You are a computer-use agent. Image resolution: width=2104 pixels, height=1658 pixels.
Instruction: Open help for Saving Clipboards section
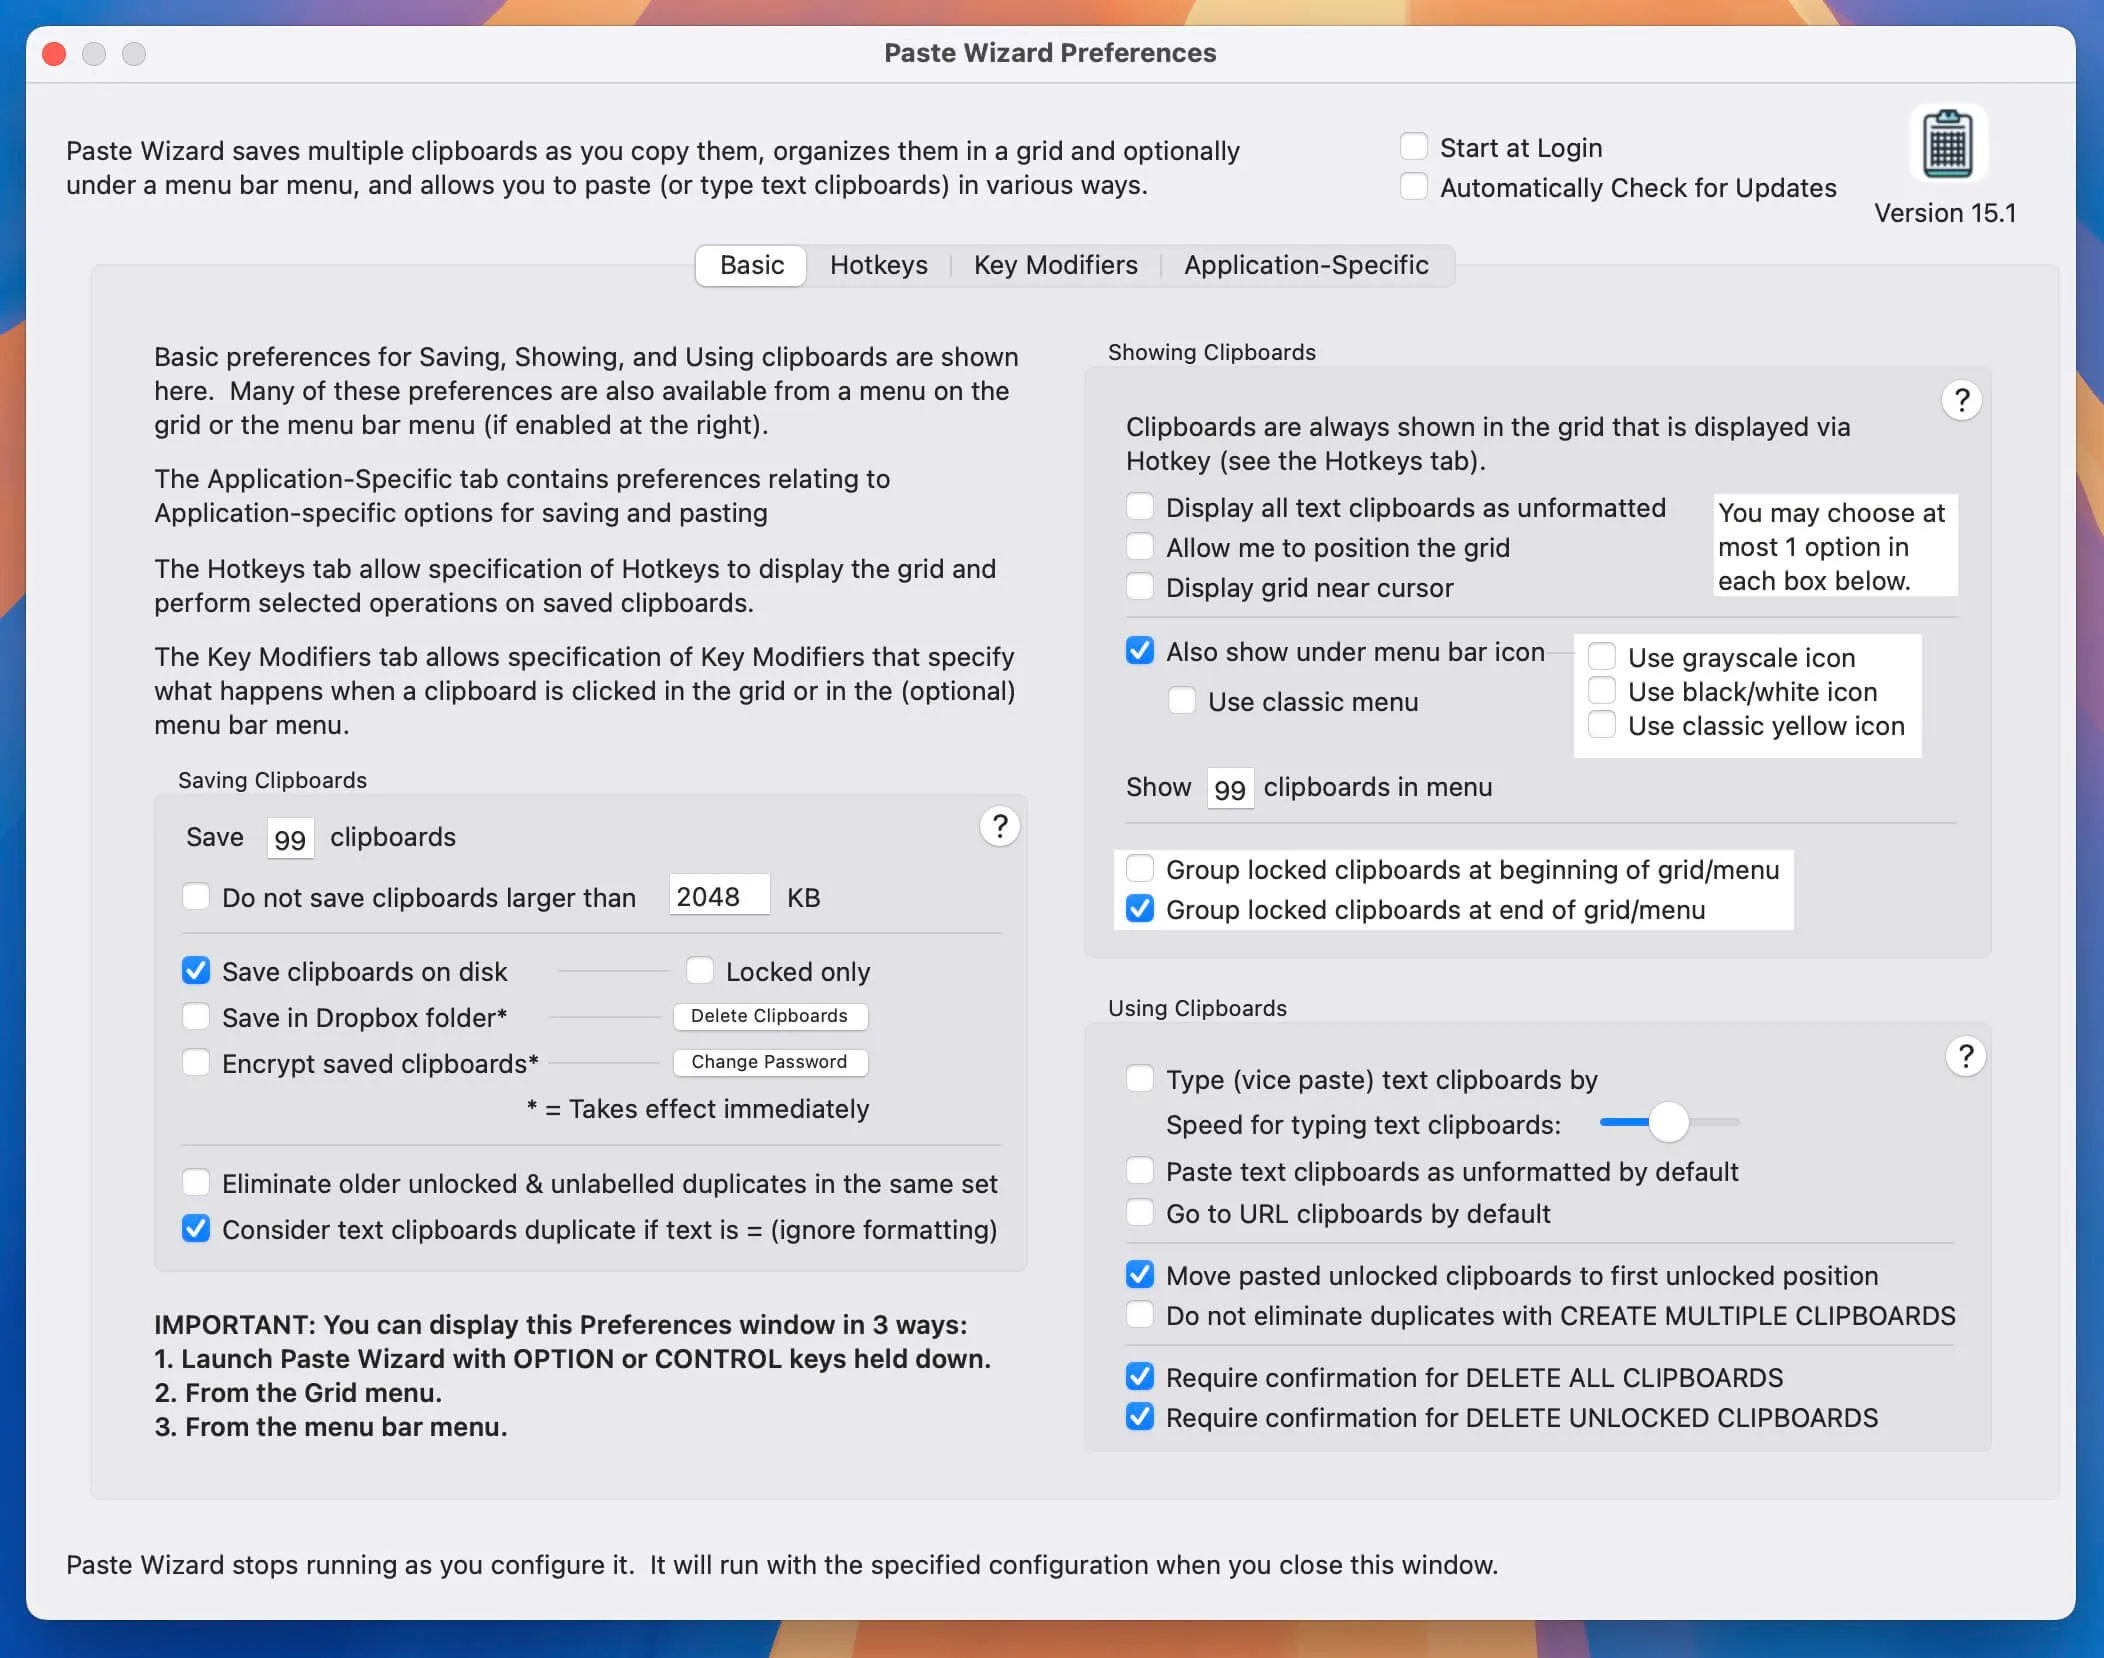[999, 827]
